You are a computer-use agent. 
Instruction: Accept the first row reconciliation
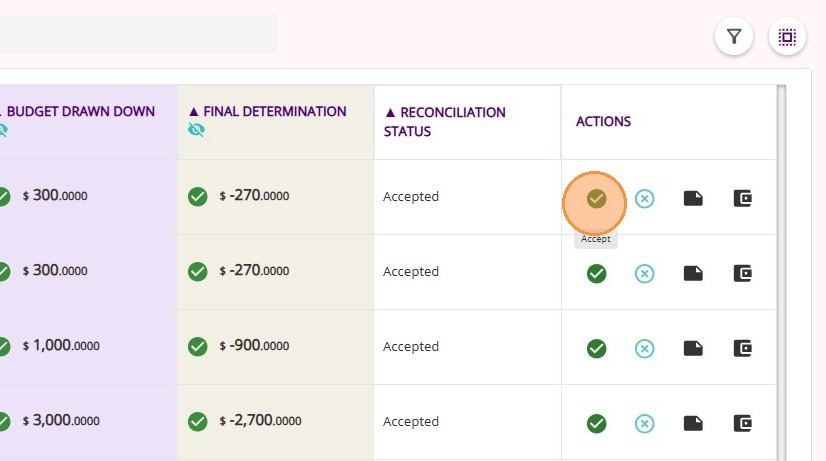596,198
